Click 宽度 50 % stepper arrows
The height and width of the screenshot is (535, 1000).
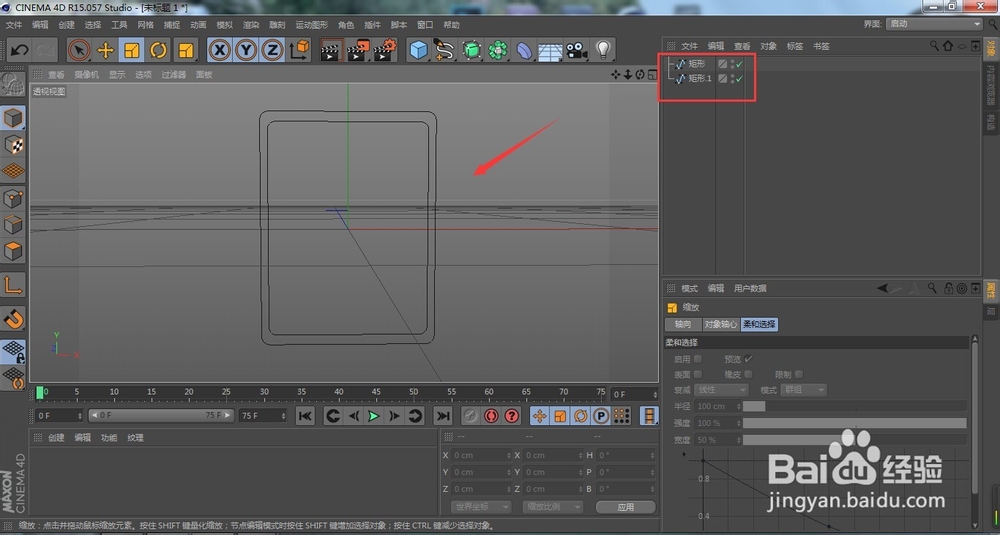coord(739,440)
